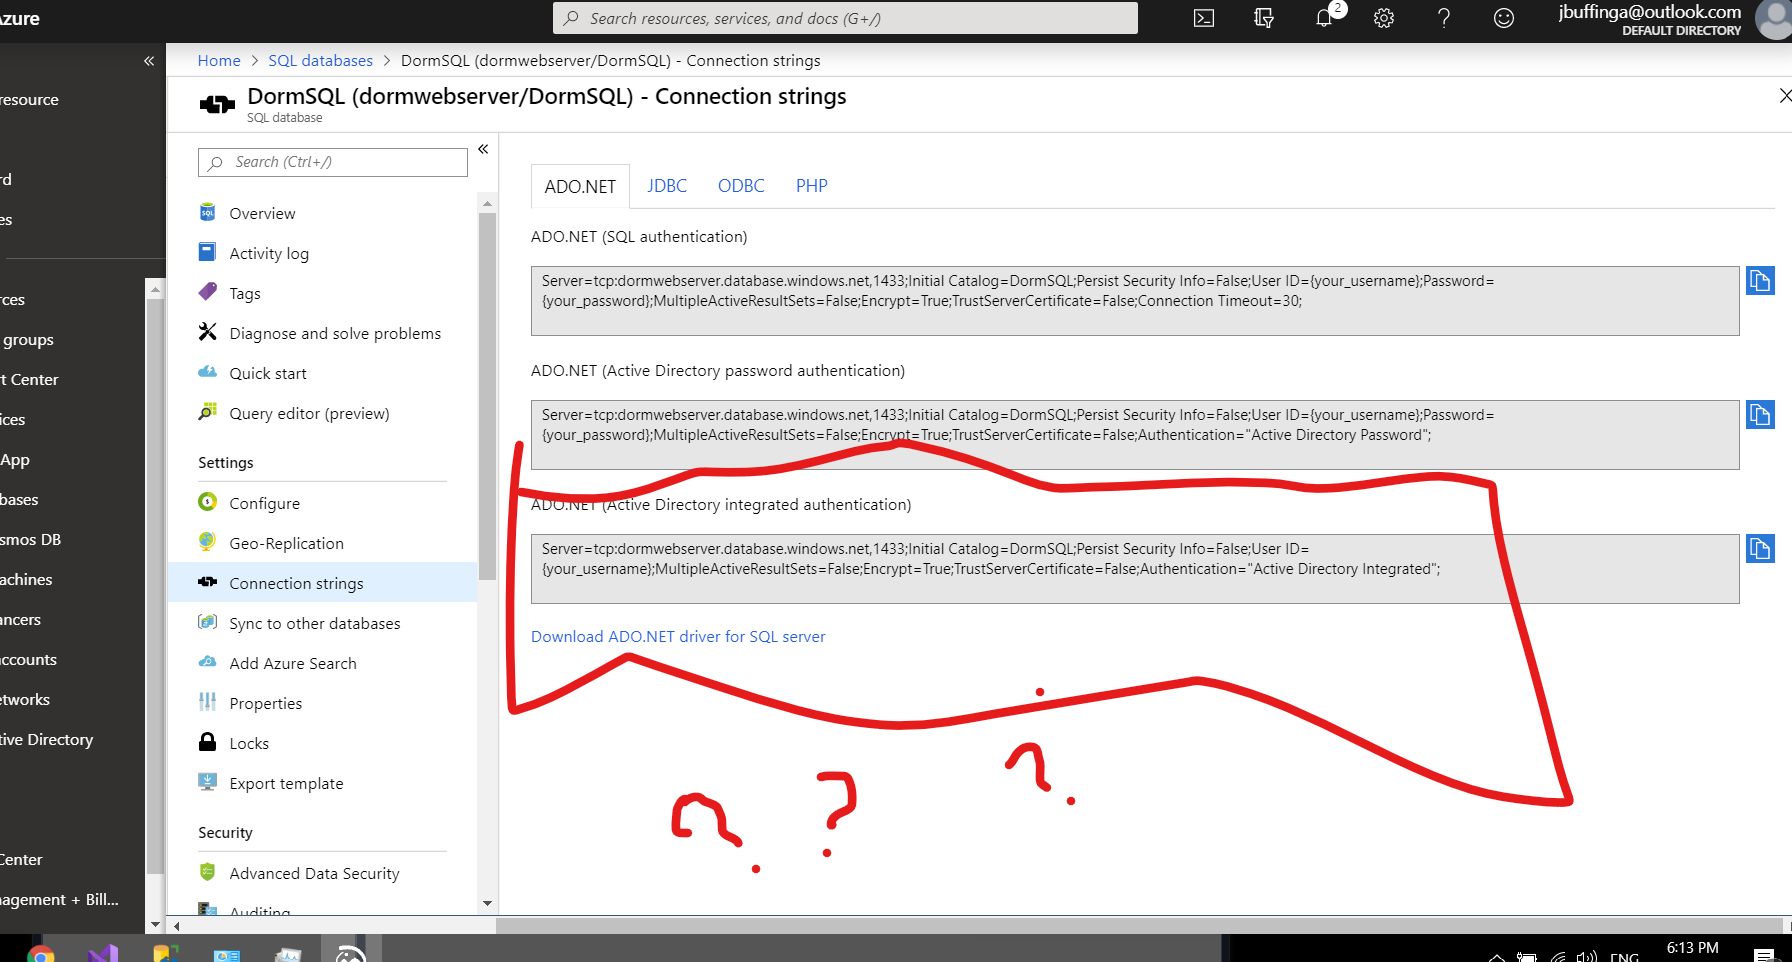Click the resource menu Search (Ctrl+/) box
Viewport: 1792px width, 962px height.
pyautogui.click(x=333, y=162)
